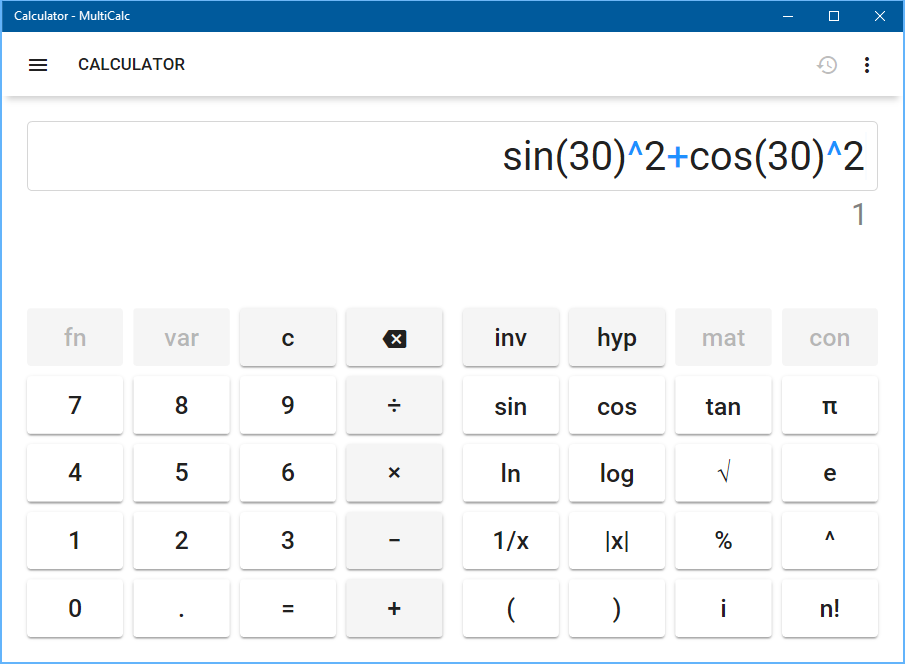The width and height of the screenshot is (905, 664).
Task: Open the con constants list
Action: point(829,338)
